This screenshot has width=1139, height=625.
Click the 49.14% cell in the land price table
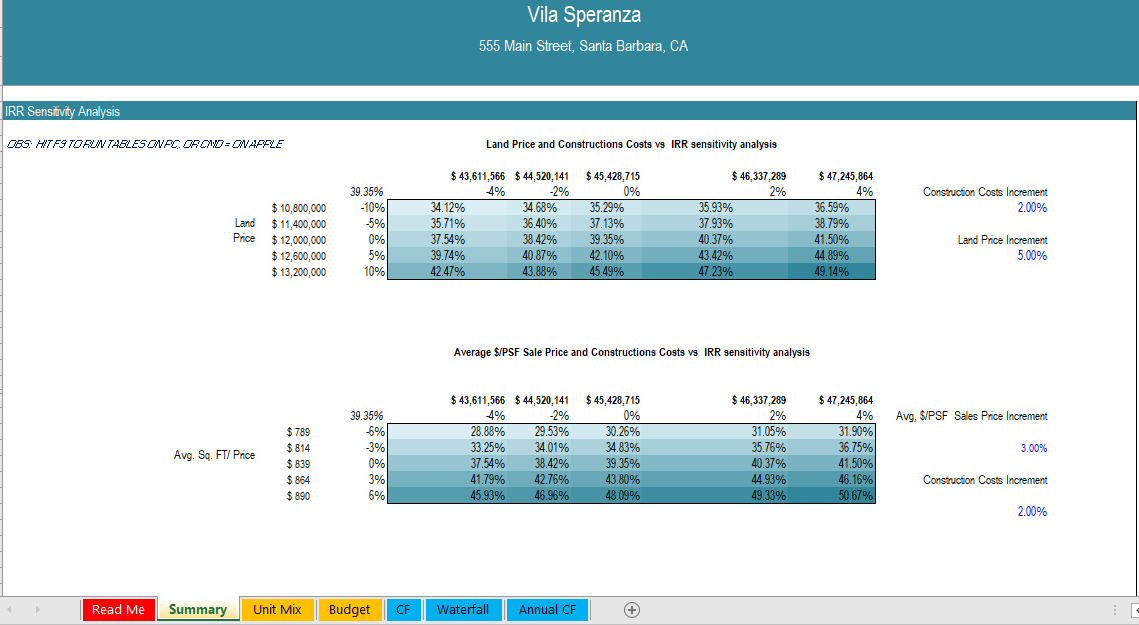click(x=838, y=272)
